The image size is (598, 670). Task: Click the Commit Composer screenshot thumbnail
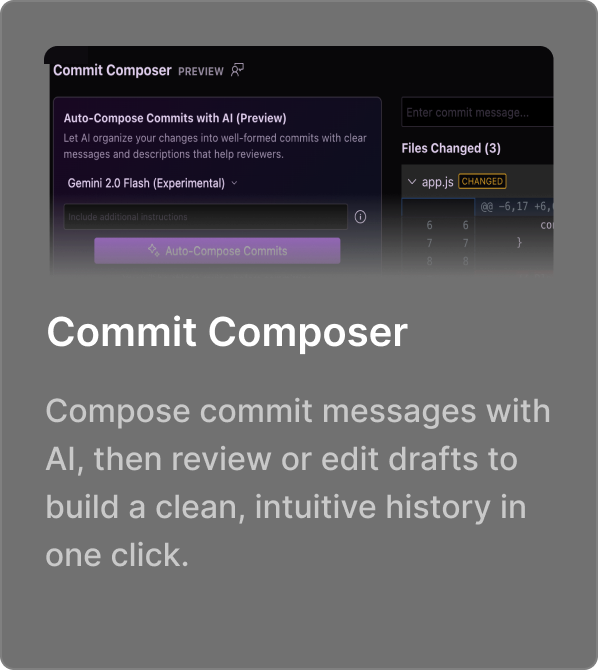pos(299,160)
